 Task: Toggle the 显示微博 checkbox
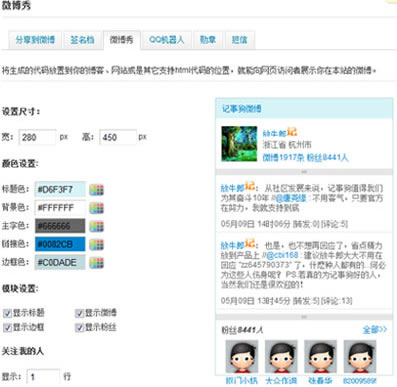[x=79, y=313]
